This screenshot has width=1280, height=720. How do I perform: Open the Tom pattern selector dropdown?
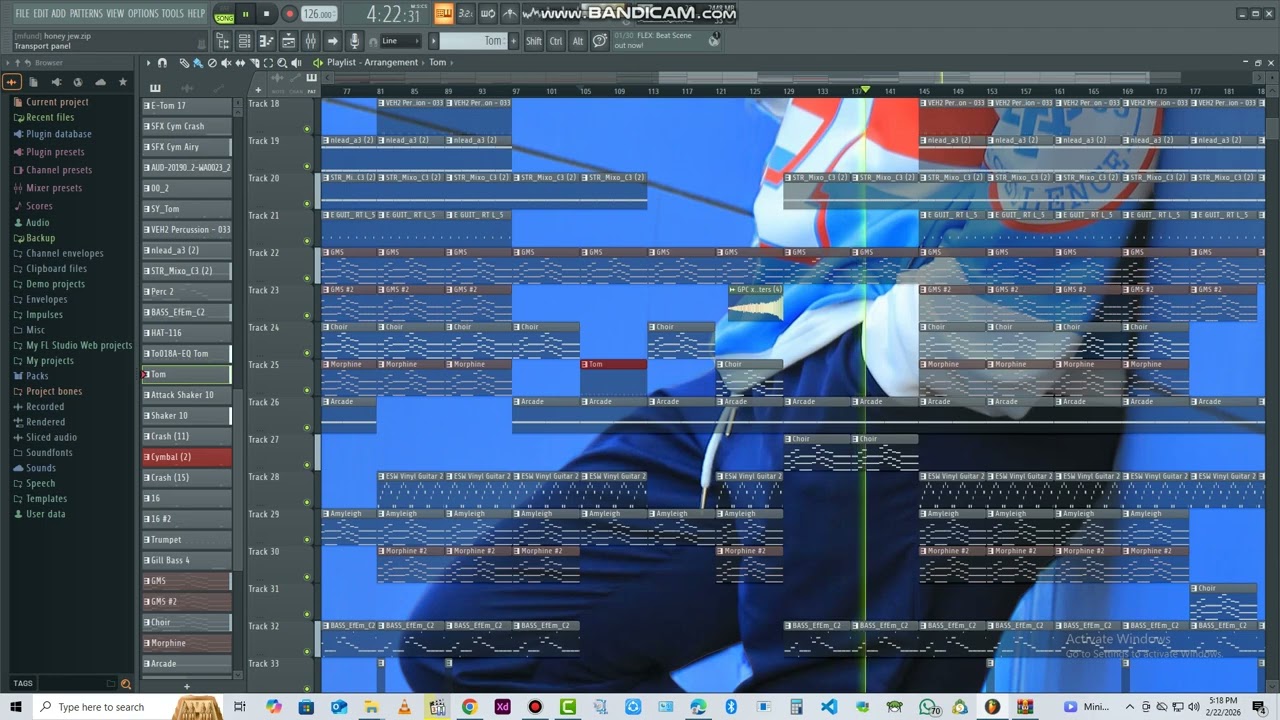(474, 41)
